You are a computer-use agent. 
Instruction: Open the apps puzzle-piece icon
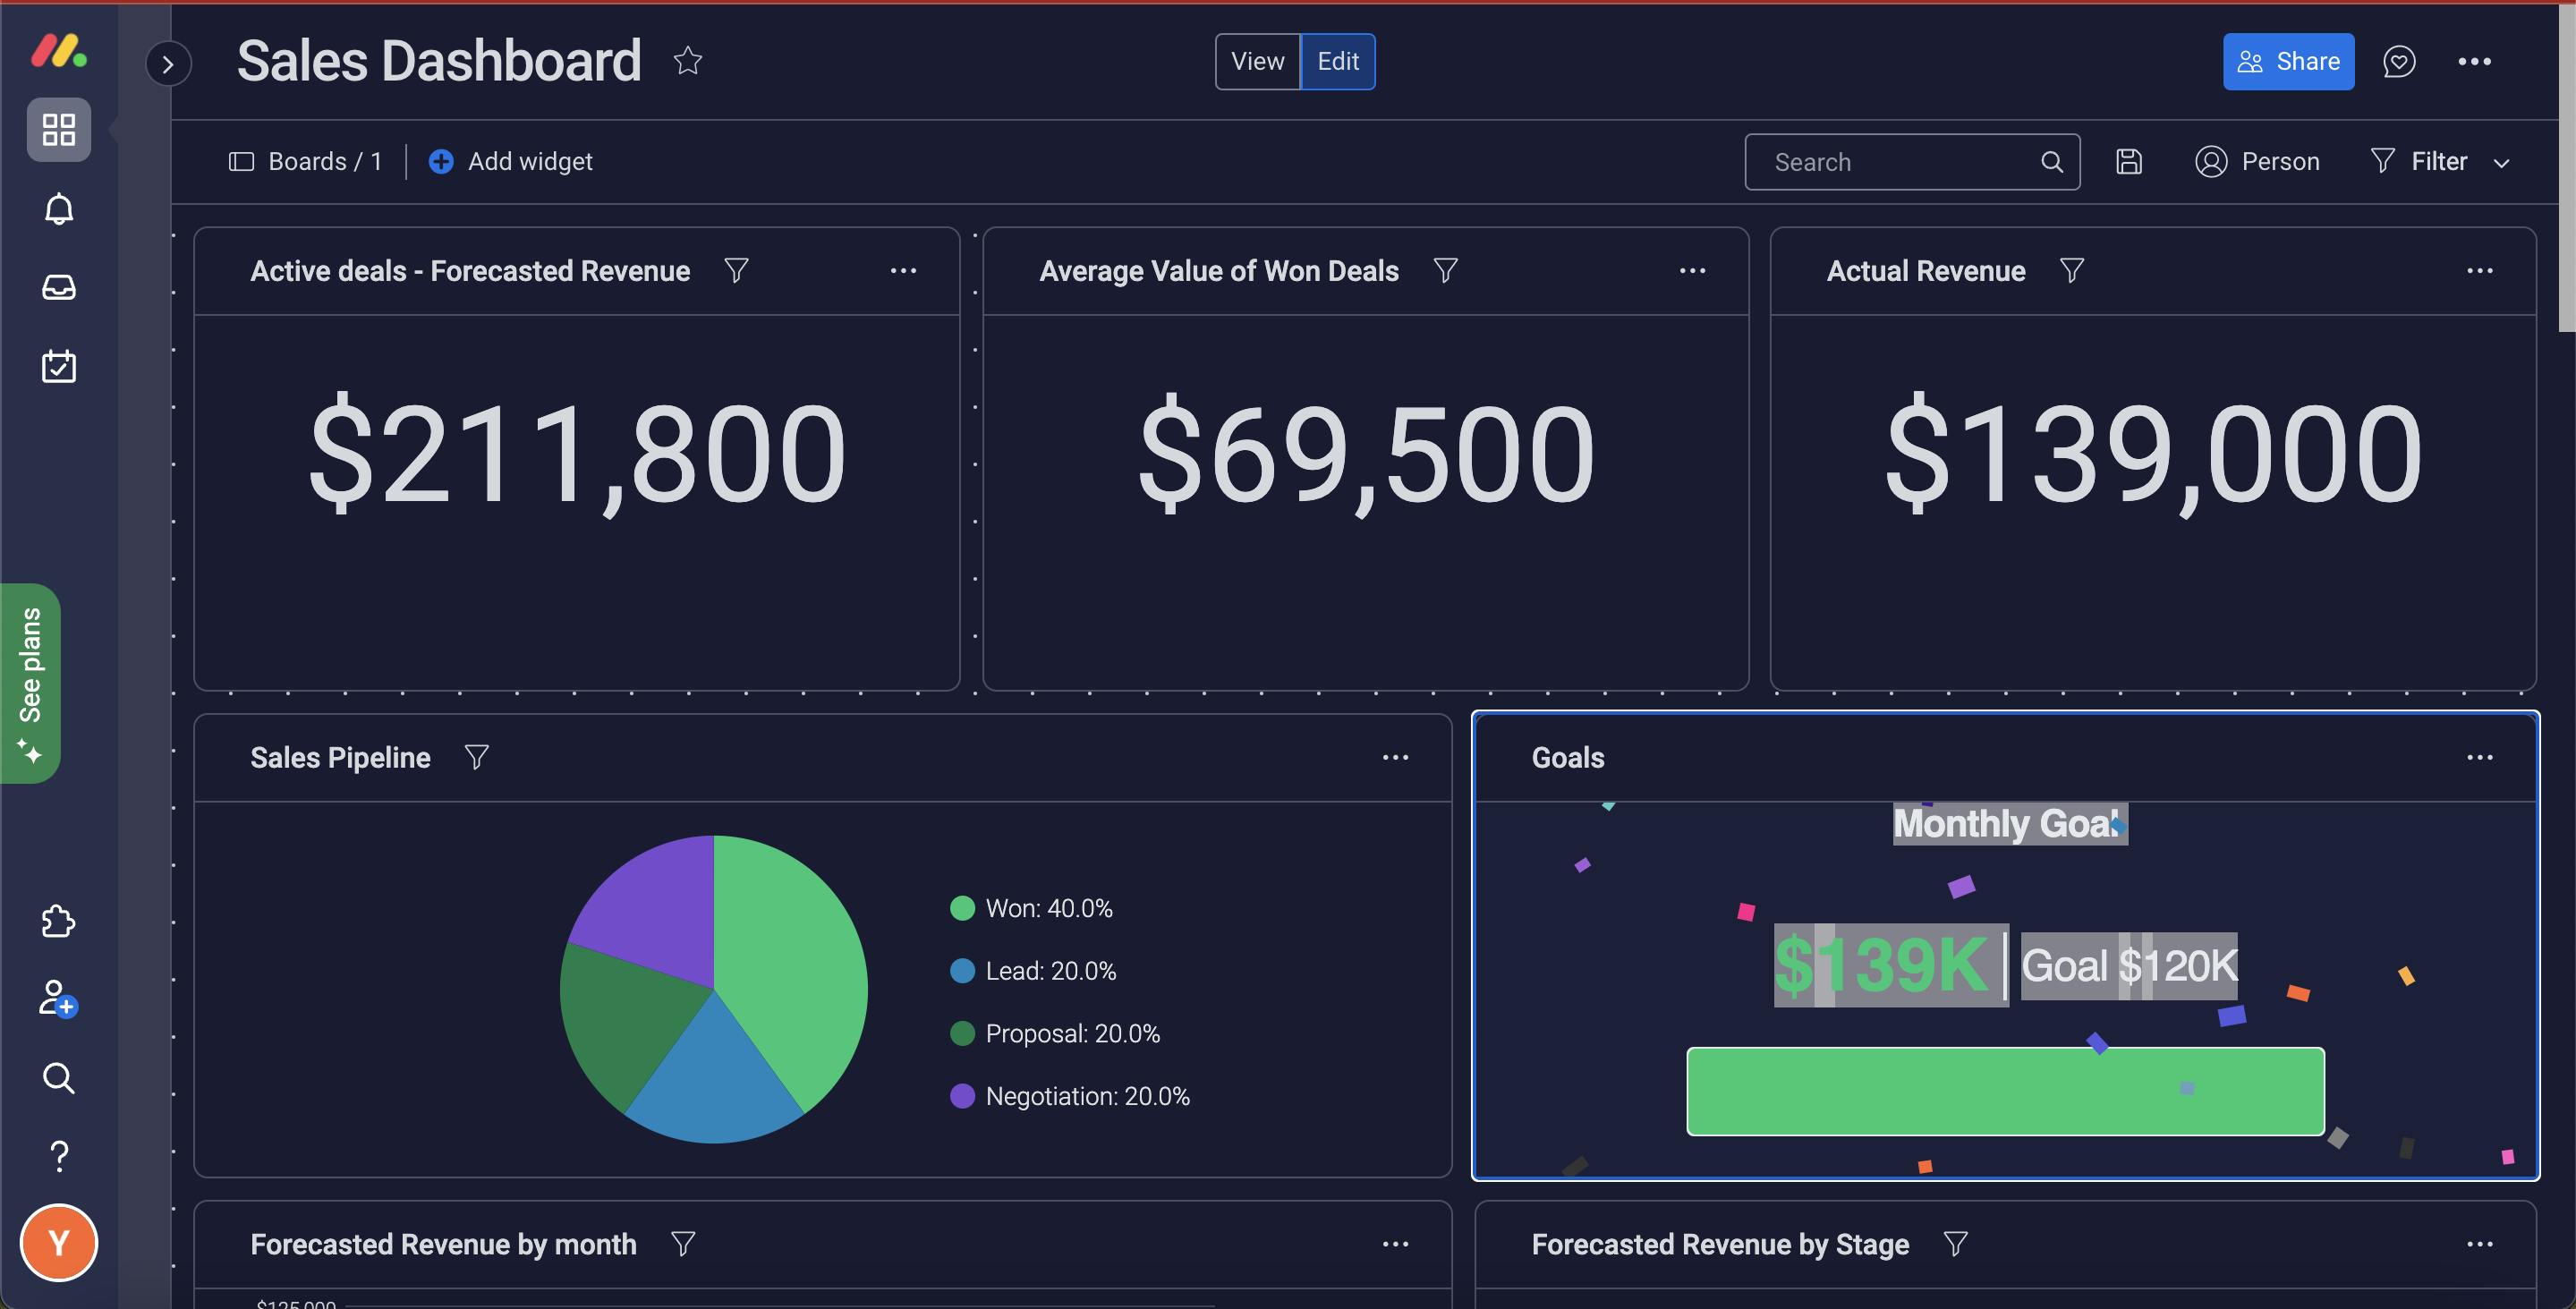tap(59, 921)
